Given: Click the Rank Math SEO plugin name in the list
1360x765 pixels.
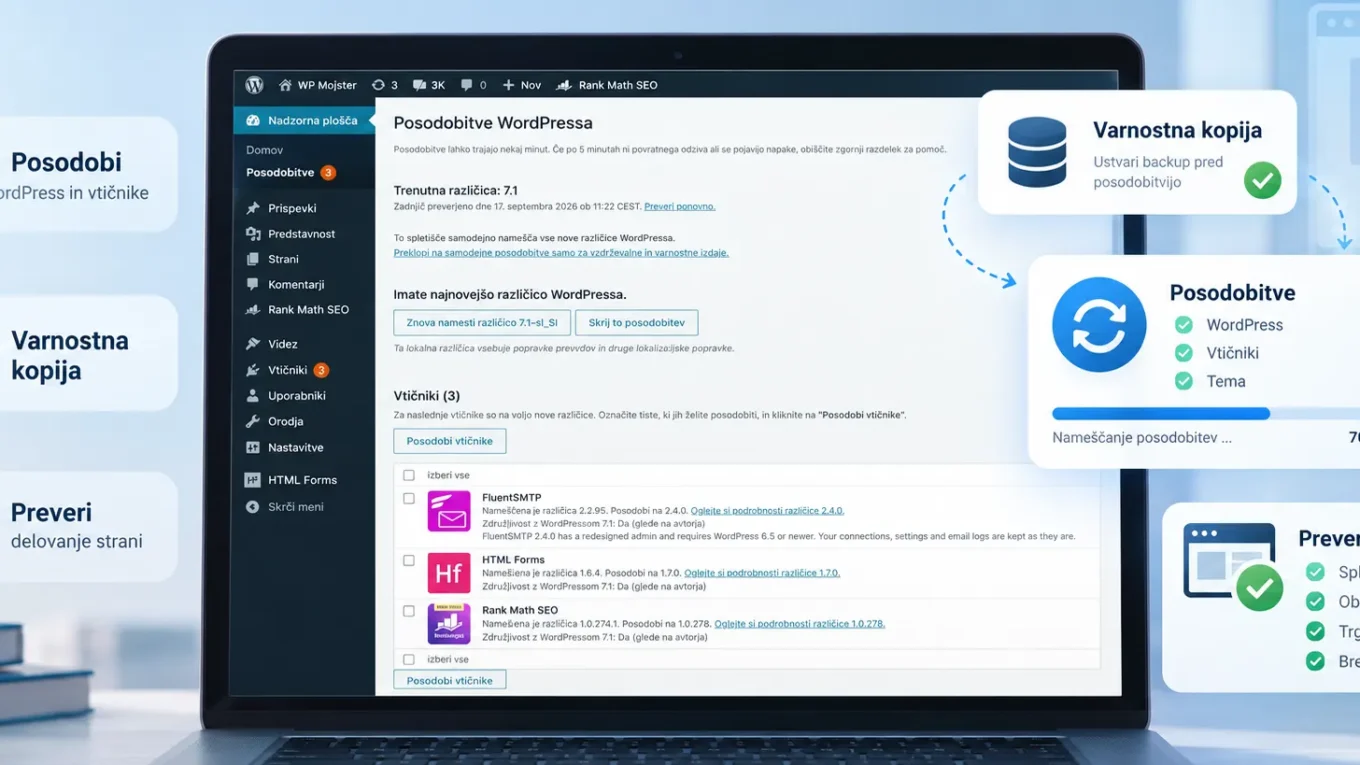Looking at the screenshot, I should tap(520, 610).
